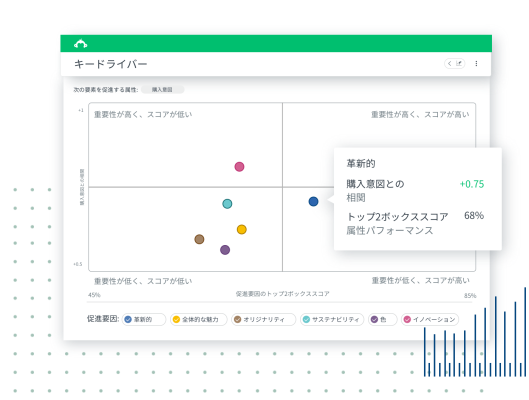The width and height of the screenshot is (529, 400).
Task: Toggle the オリジナリティ driver chip
Action: click(x=263, y=319)
